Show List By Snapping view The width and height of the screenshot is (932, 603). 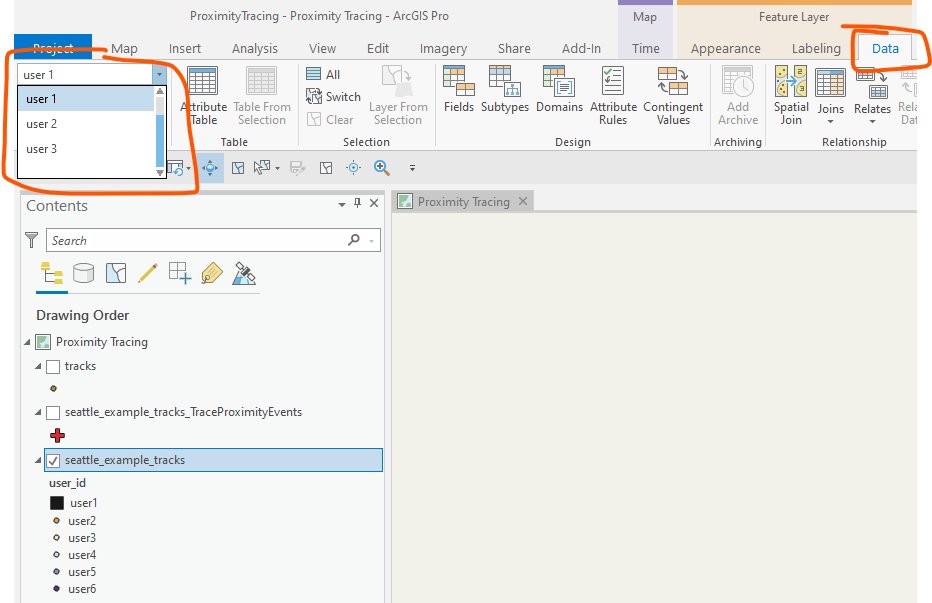(180, 274)
